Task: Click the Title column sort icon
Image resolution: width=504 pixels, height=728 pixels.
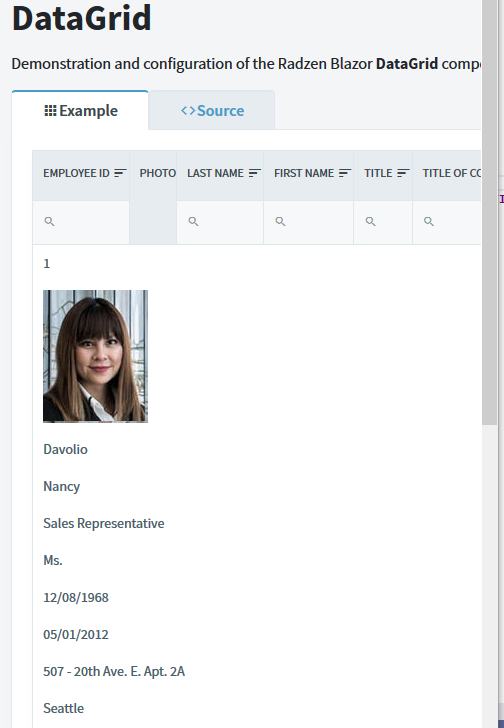Action: point(403,173)
